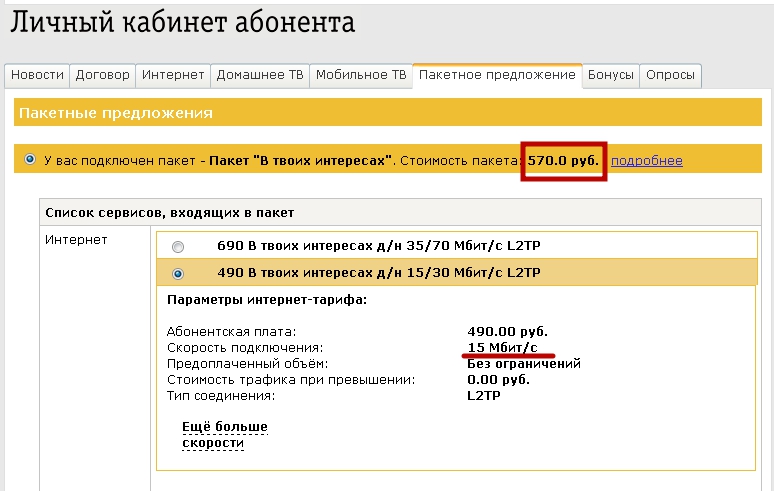Click the Пакетные предложения header
The image size is (774, 491).
(x=116, y=113)
